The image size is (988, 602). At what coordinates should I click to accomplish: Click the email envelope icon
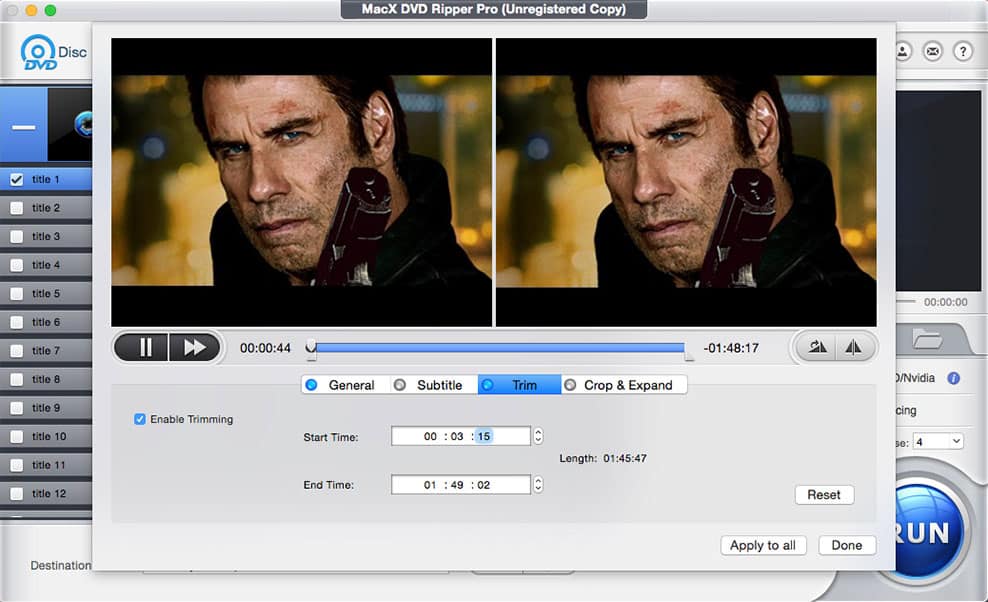tap(933, 52)
